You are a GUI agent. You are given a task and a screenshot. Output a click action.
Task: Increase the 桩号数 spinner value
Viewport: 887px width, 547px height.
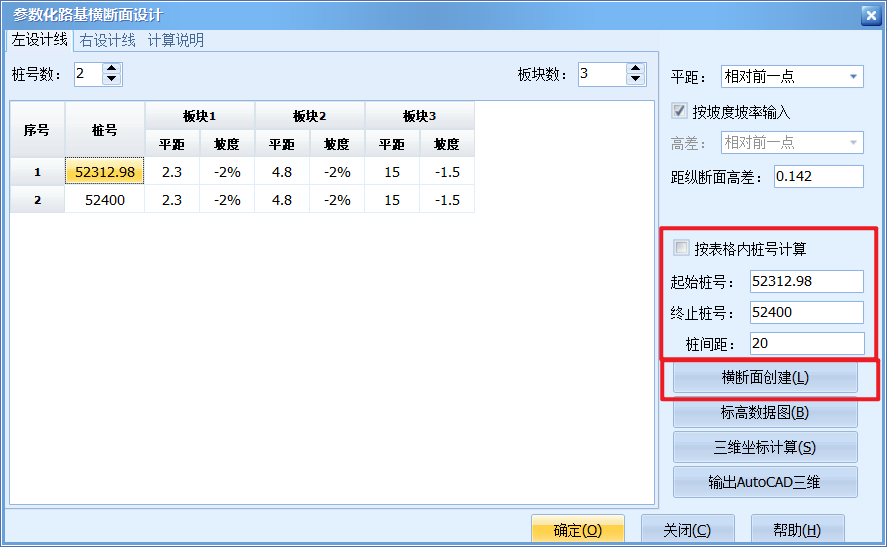[x=112, y=68]
